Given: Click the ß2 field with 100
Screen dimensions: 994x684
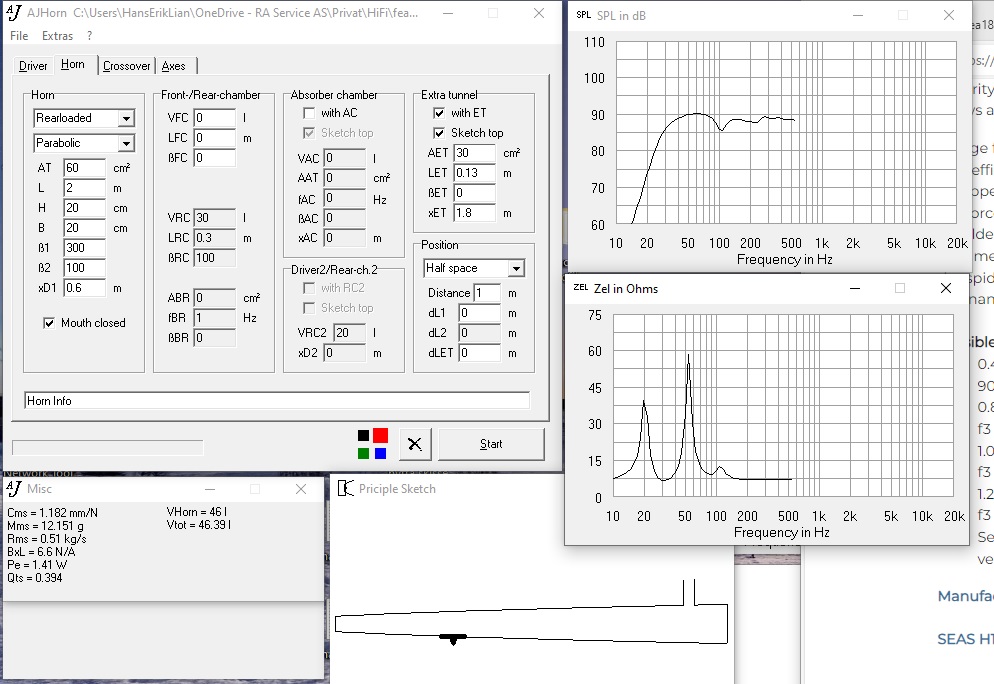Looking at the screenshot, I should pos(84,268).
